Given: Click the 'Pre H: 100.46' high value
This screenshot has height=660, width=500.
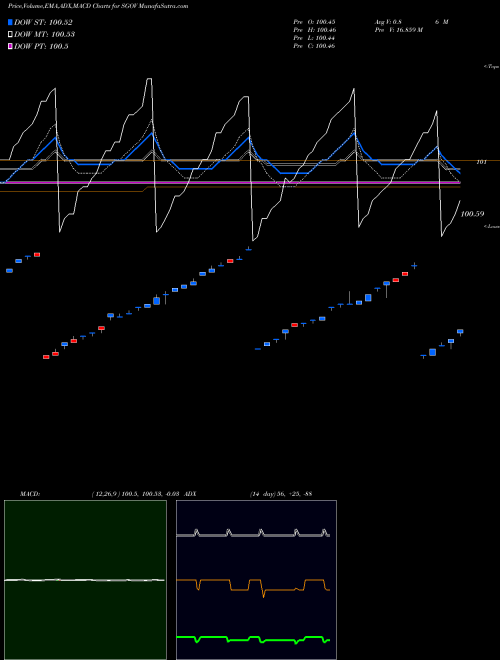Looking at the screenshot, I should pos(314,30).
